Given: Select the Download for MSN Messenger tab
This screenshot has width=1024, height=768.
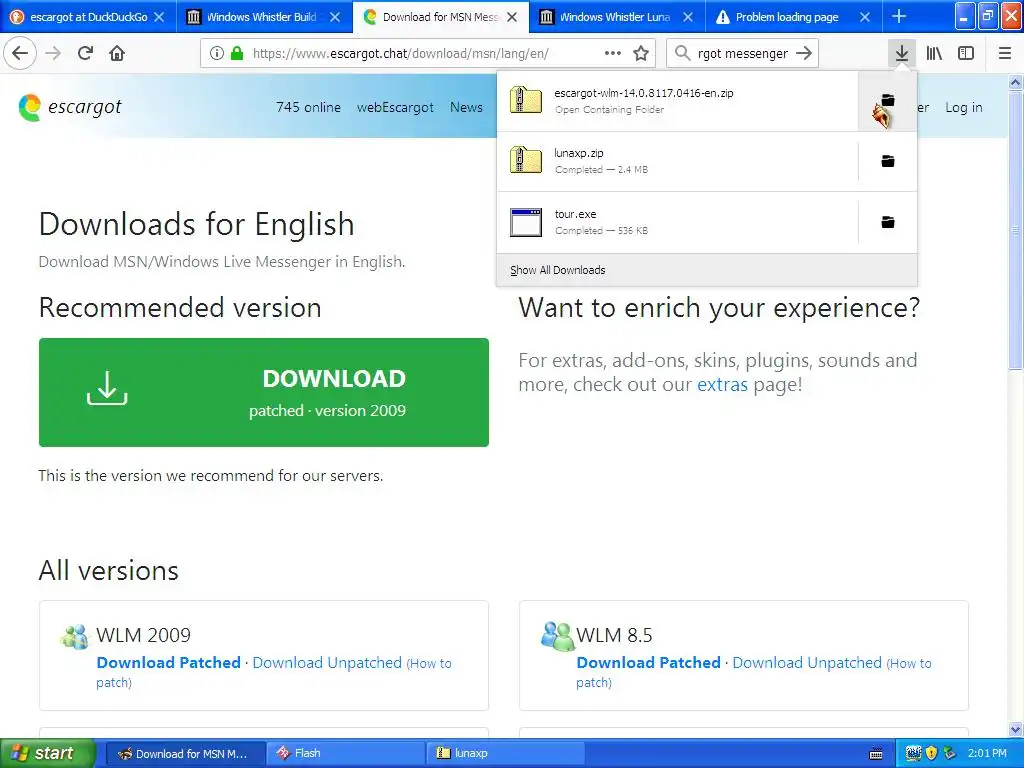Looking at the screenshot, I should pyautogui.click(x=441, y=17).
